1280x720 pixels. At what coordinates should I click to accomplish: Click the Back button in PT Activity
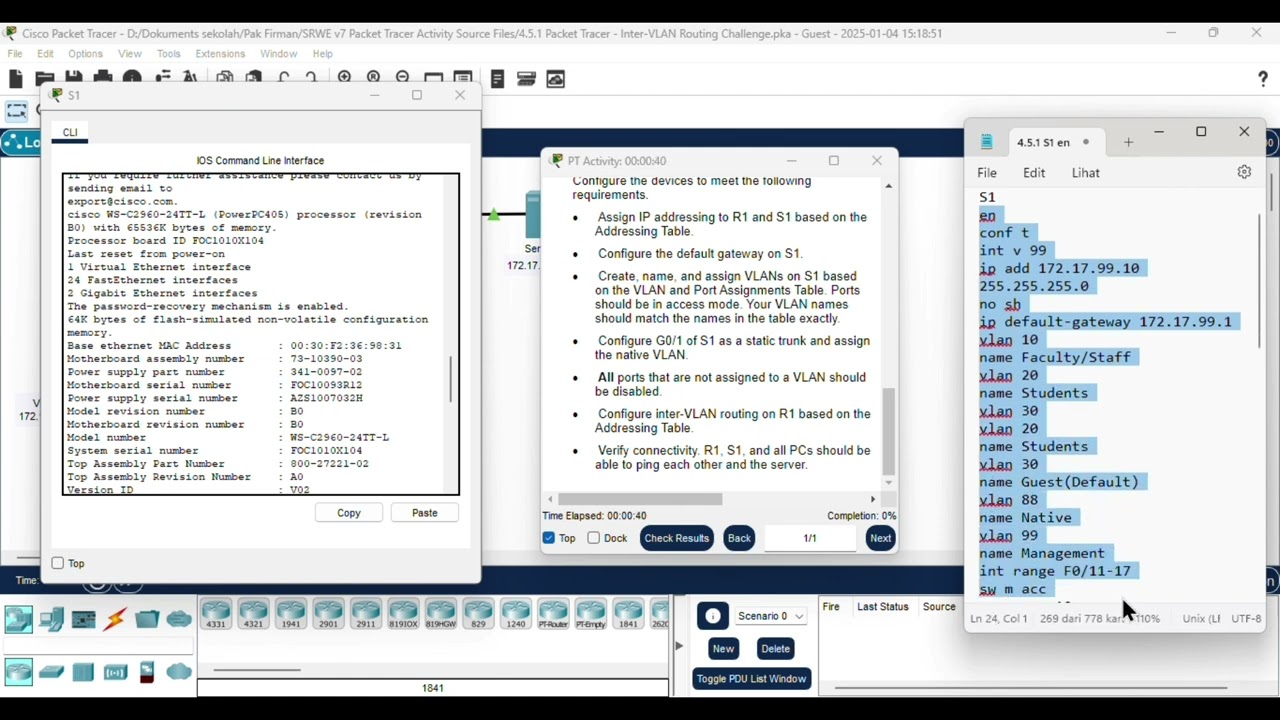coord(739,538)
